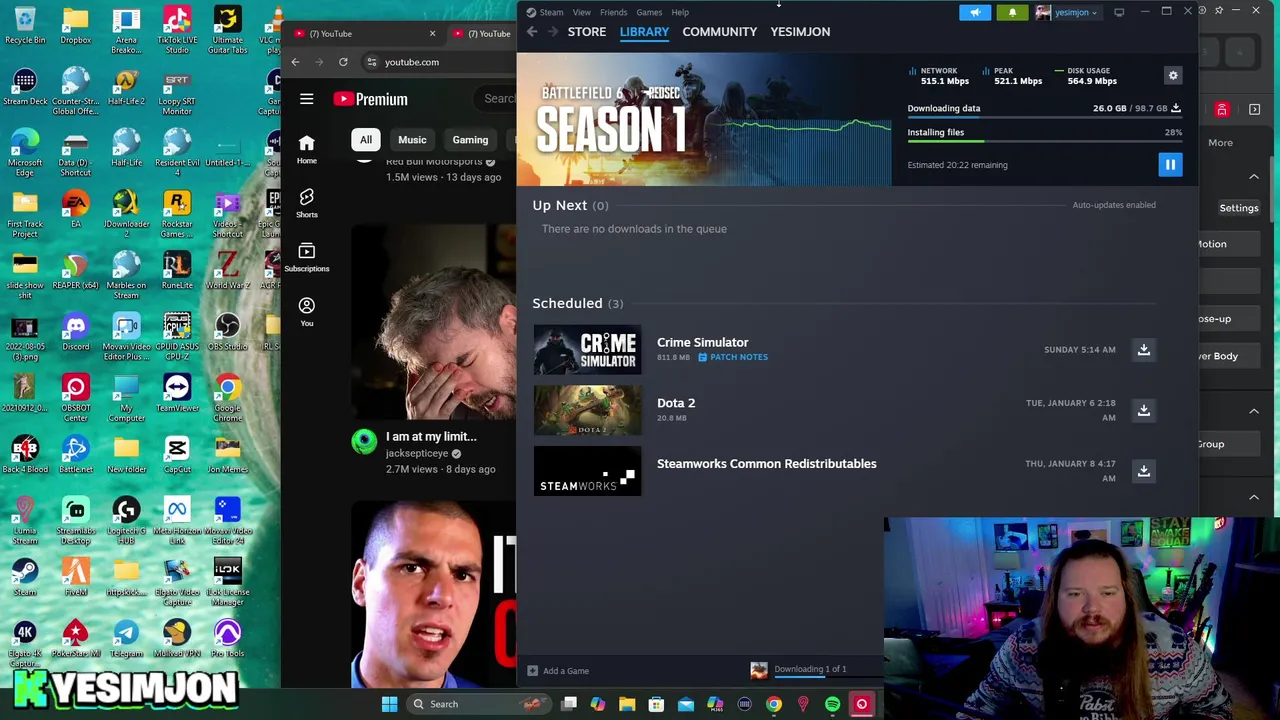Click the panel arrow icon in right toolbar
The image size is (1280, 720).
click(x=1255, y=109)
